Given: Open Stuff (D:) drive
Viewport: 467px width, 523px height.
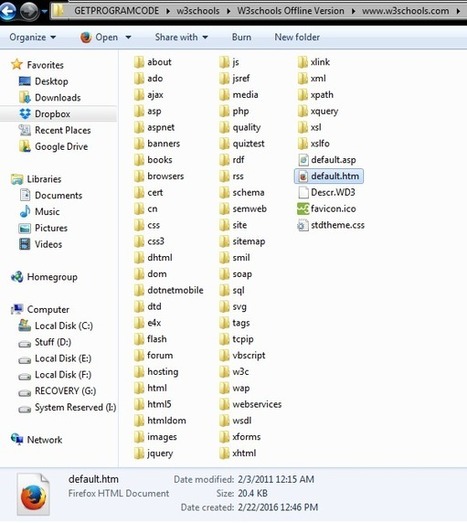Looking at the screenshot, I should [45, 342].
